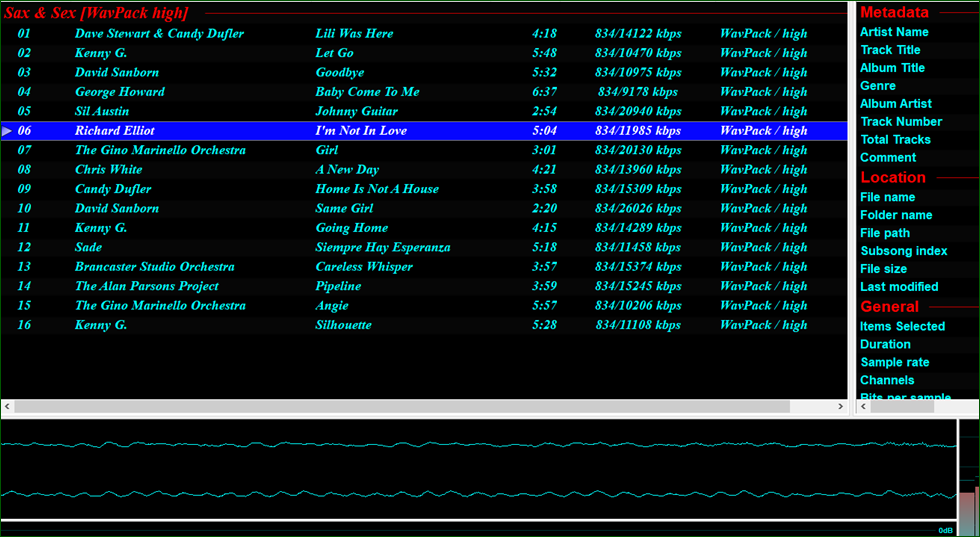The height and width of the screenshot is (537, 980).
Task: Select the playing track I'm Not In Love
Action: (424, 131)
